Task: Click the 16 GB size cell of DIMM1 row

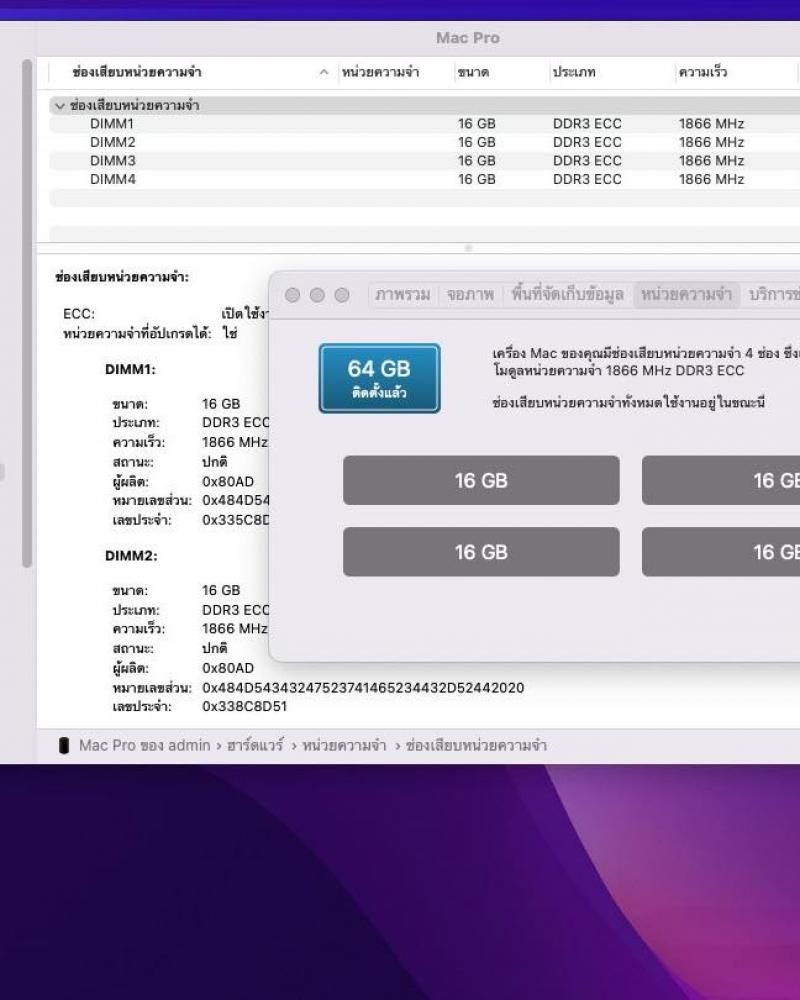Action: [477, 124]
